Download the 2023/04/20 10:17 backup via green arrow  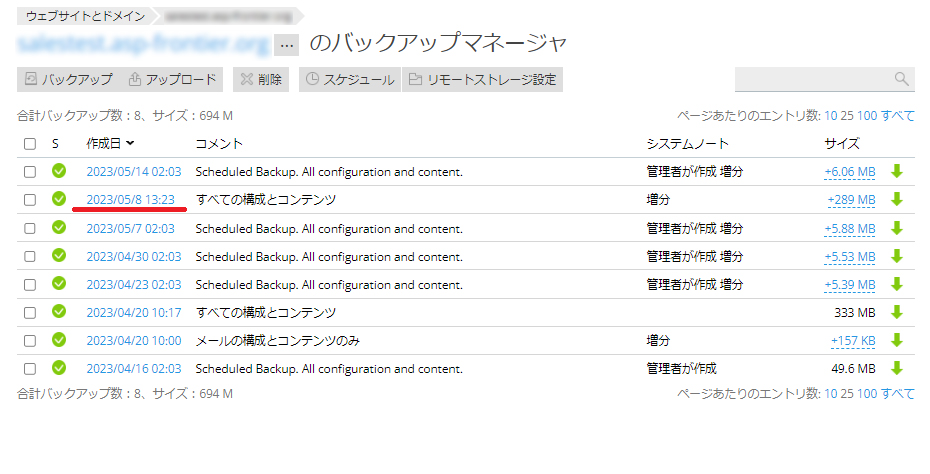point(897,312)
